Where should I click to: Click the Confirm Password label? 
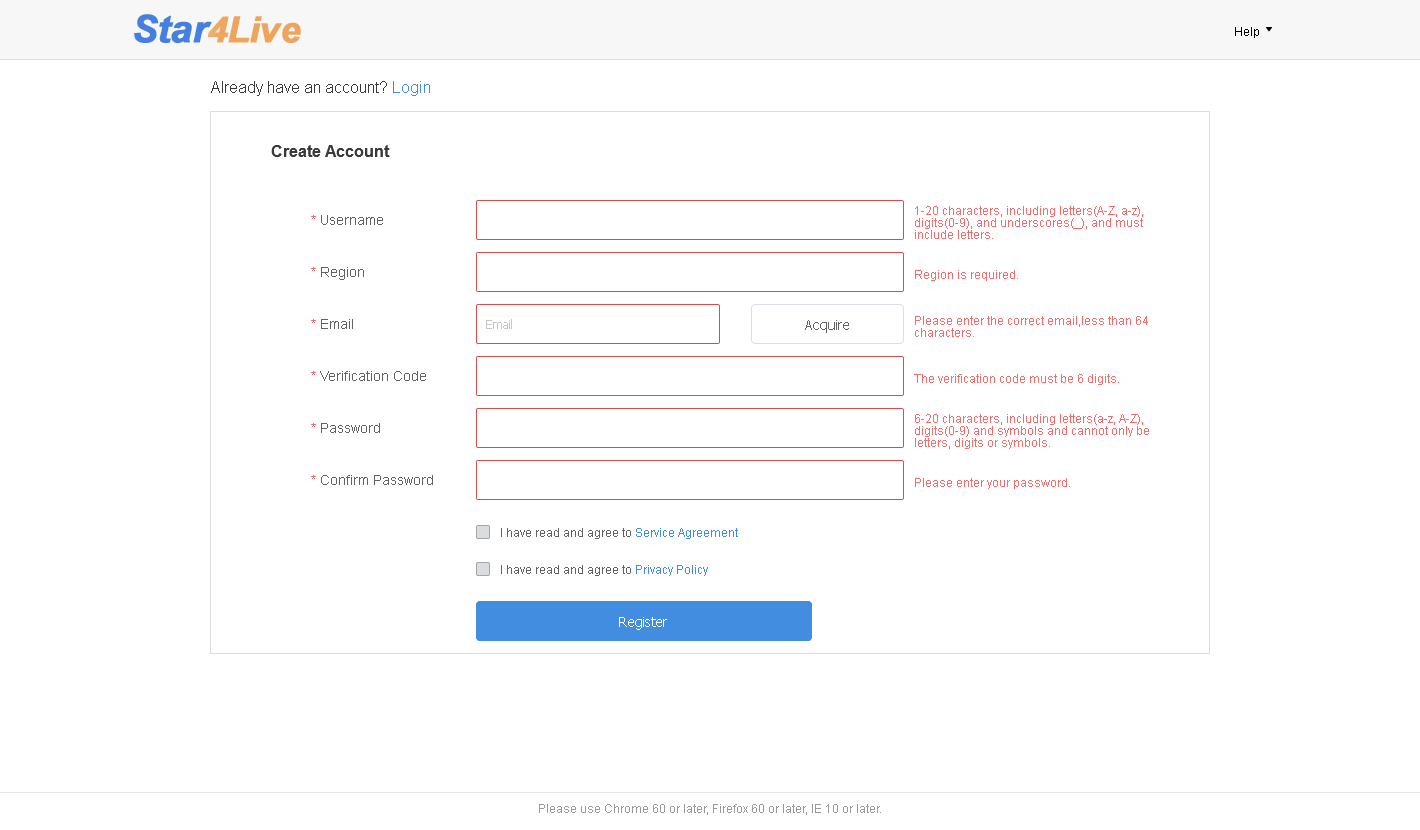377,480
